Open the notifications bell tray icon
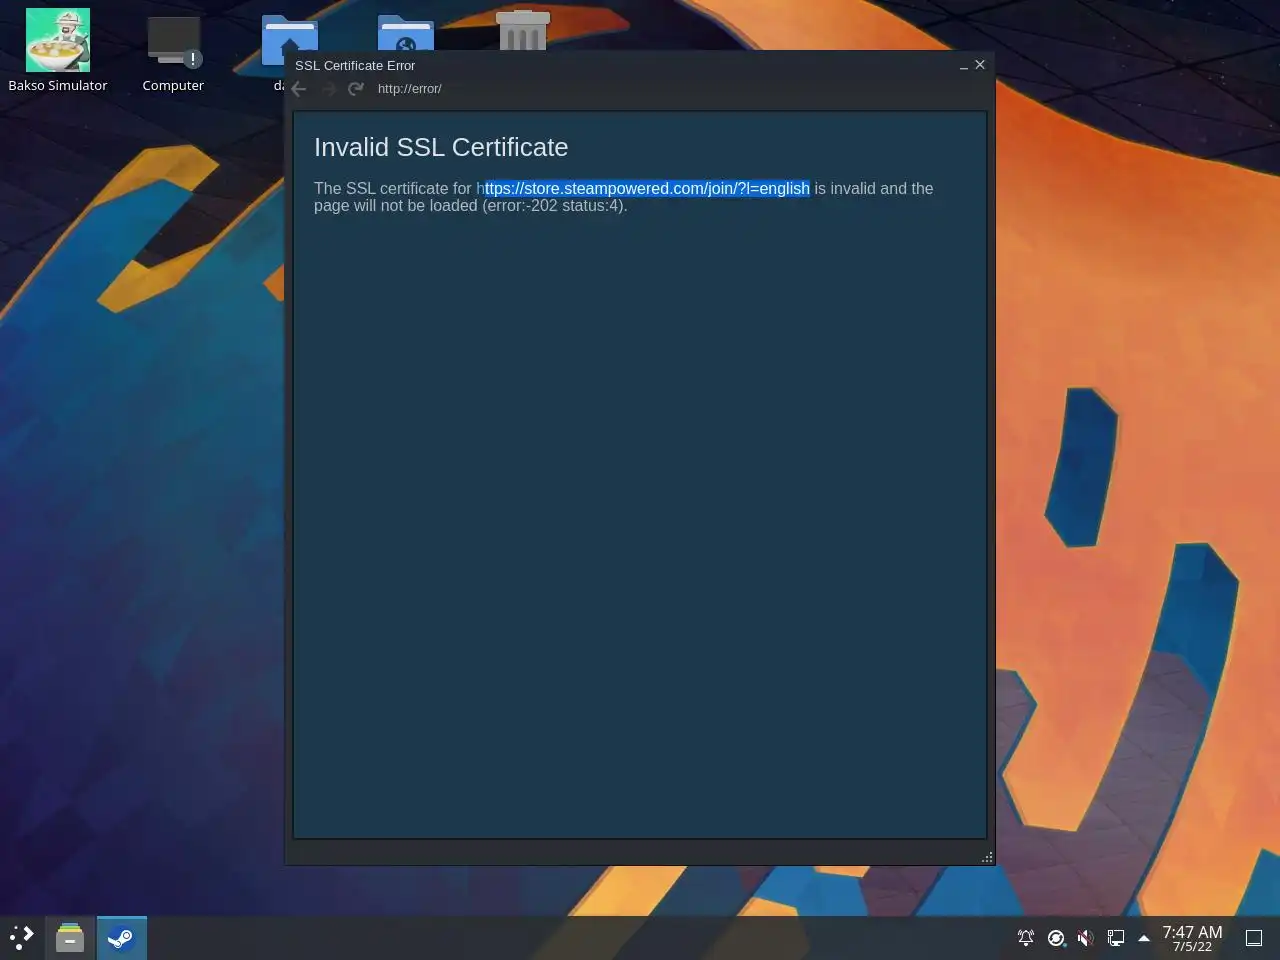The width and height of the screenshot is (1280, 960). point(1026,938)
